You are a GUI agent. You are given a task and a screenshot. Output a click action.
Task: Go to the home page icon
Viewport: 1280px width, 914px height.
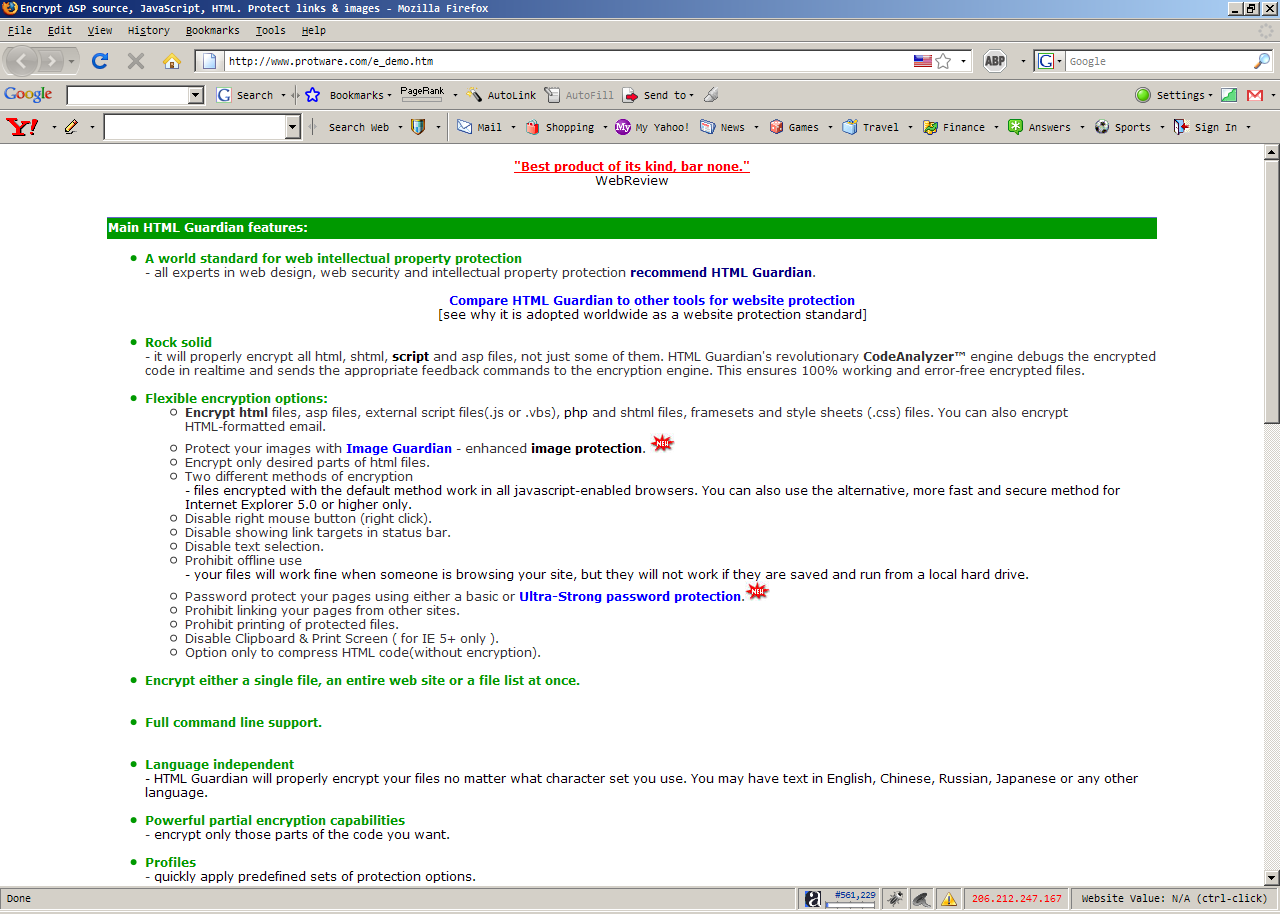[x=172, y=61]
